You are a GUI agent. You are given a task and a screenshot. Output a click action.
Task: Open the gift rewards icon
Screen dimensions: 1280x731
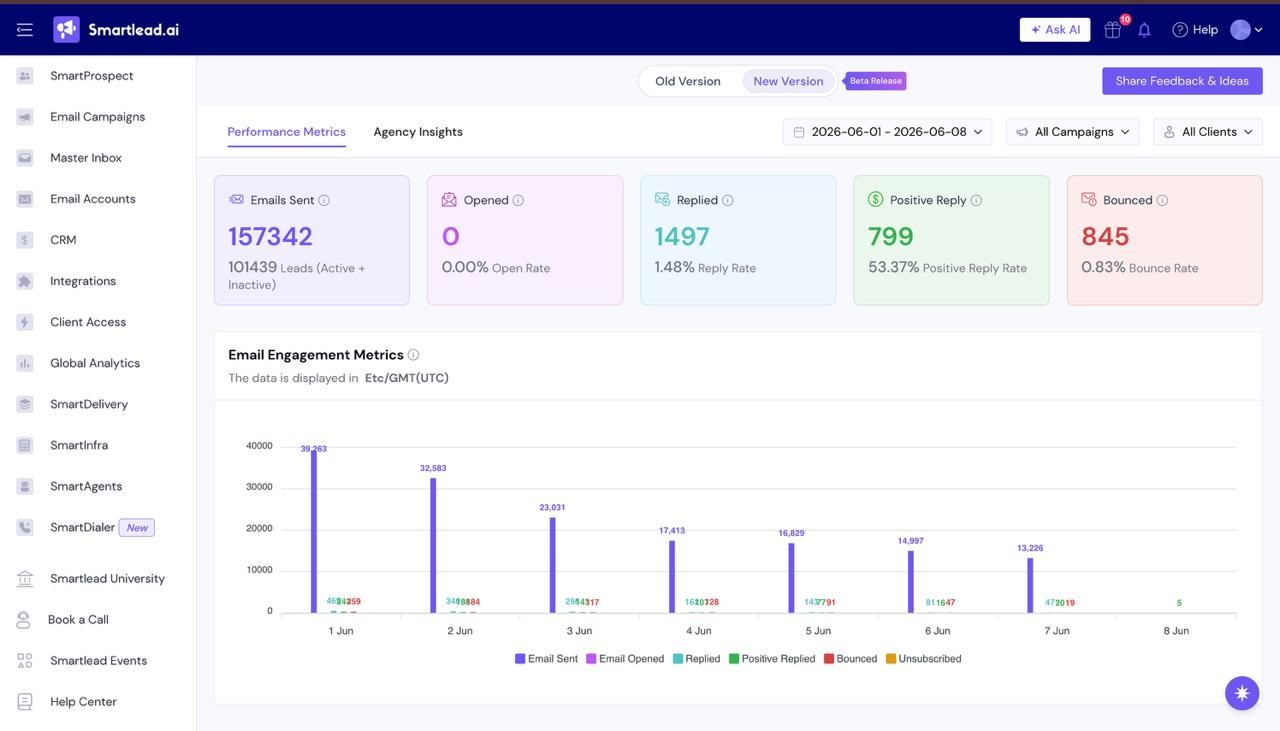(1112, 30)
